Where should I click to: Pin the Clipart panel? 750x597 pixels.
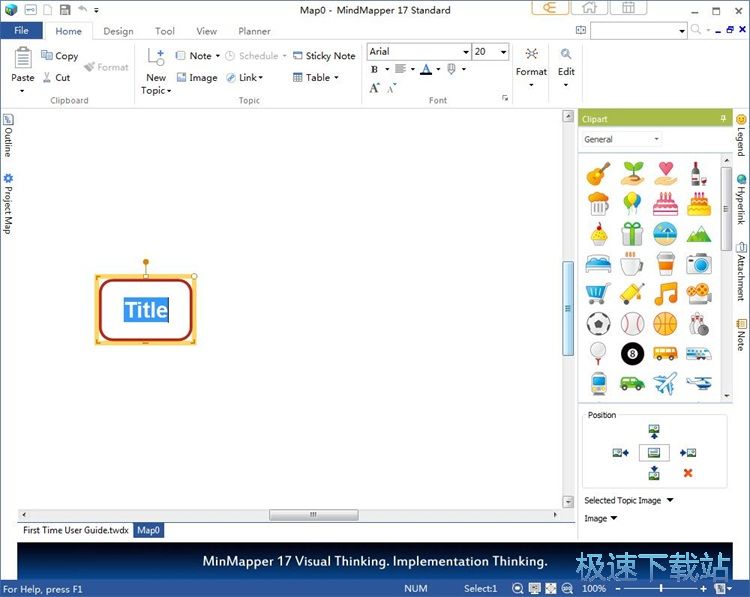[x=723, y=119]
